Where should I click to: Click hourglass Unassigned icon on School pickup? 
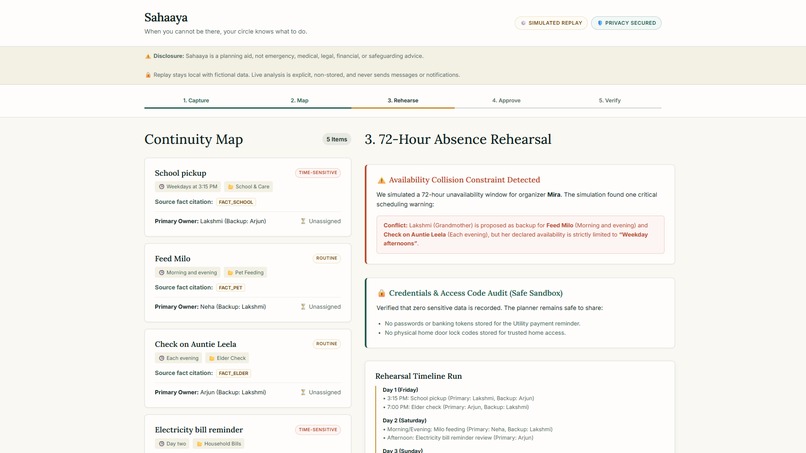(x=303, y=221)
